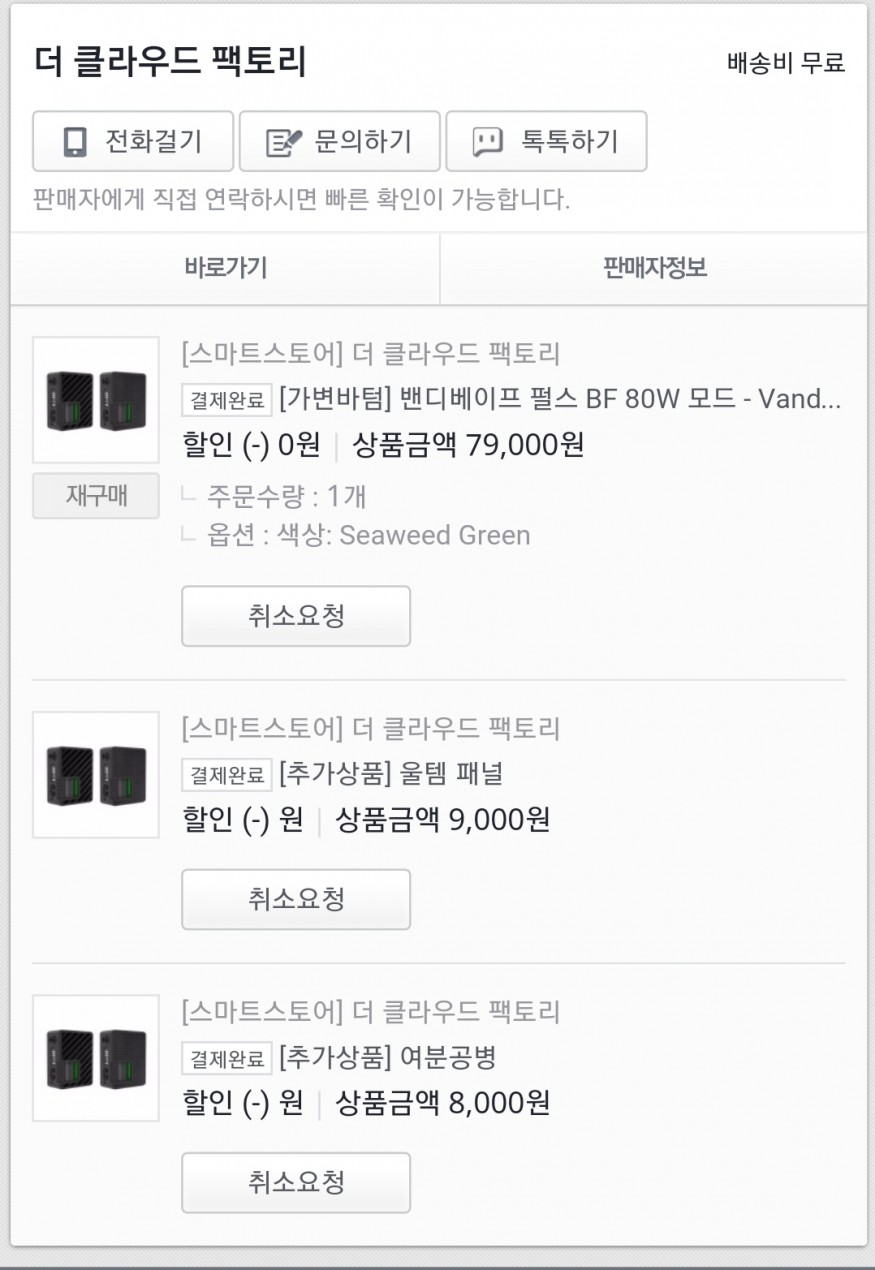The width and height of the screenshot is (875, 1270).
Task: Open the 울템 패널 product thumbnail
Action: (x=96, y=775)
